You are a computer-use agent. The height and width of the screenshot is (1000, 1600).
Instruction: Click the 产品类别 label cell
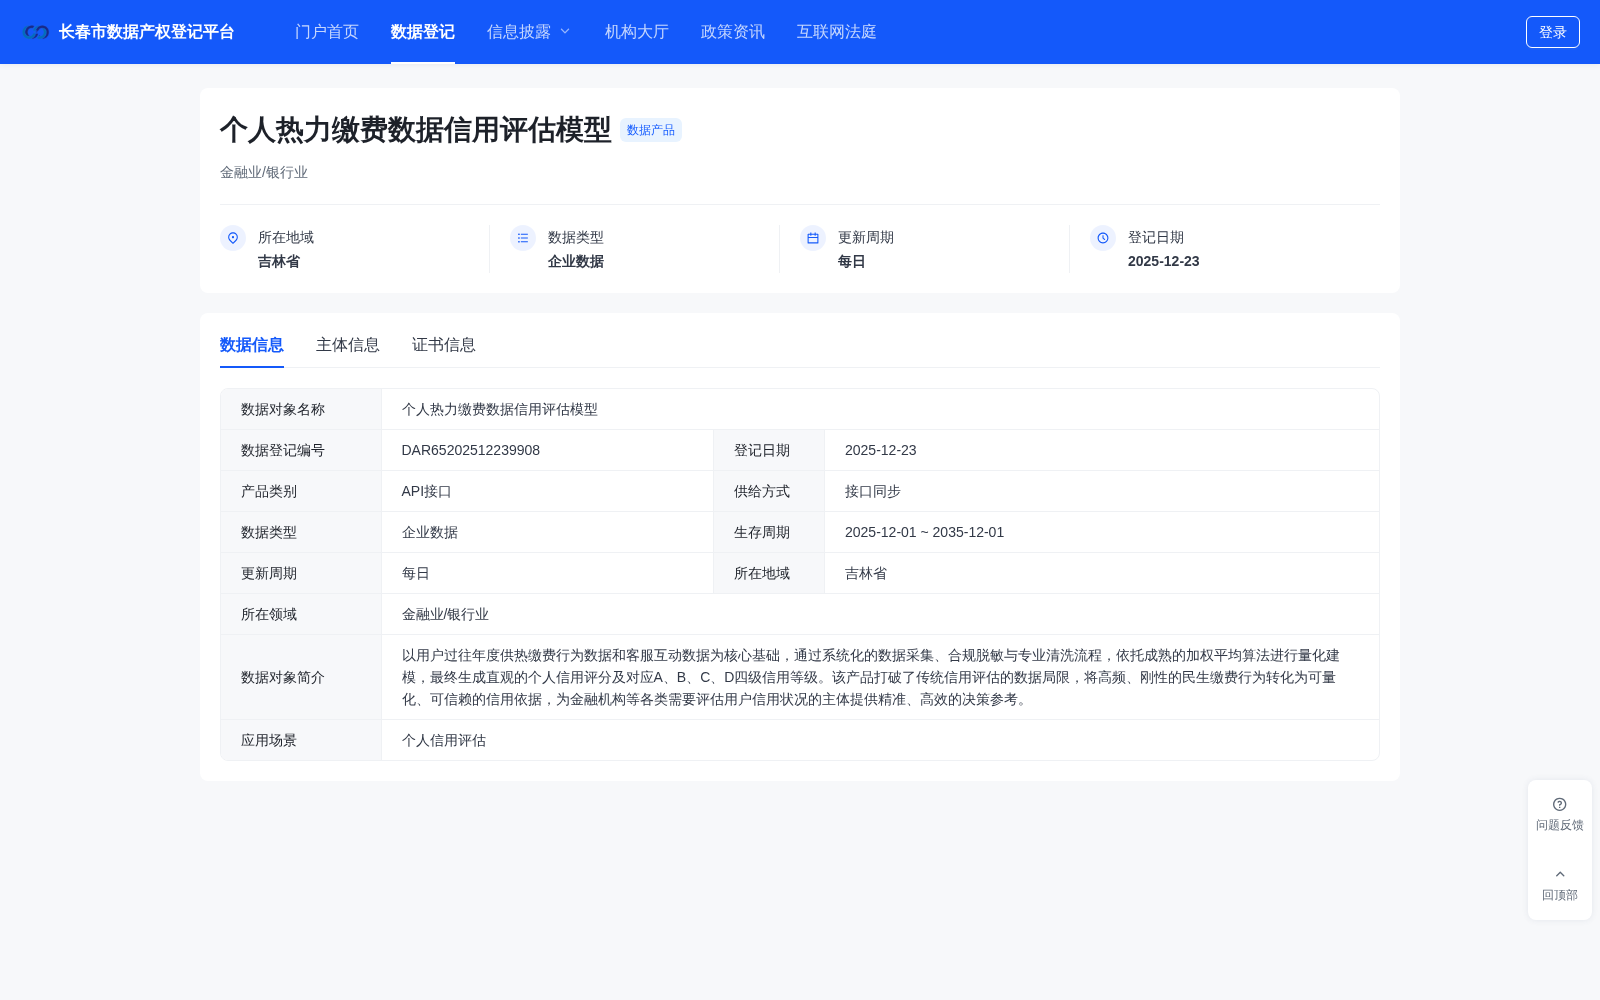pos(301,491)
